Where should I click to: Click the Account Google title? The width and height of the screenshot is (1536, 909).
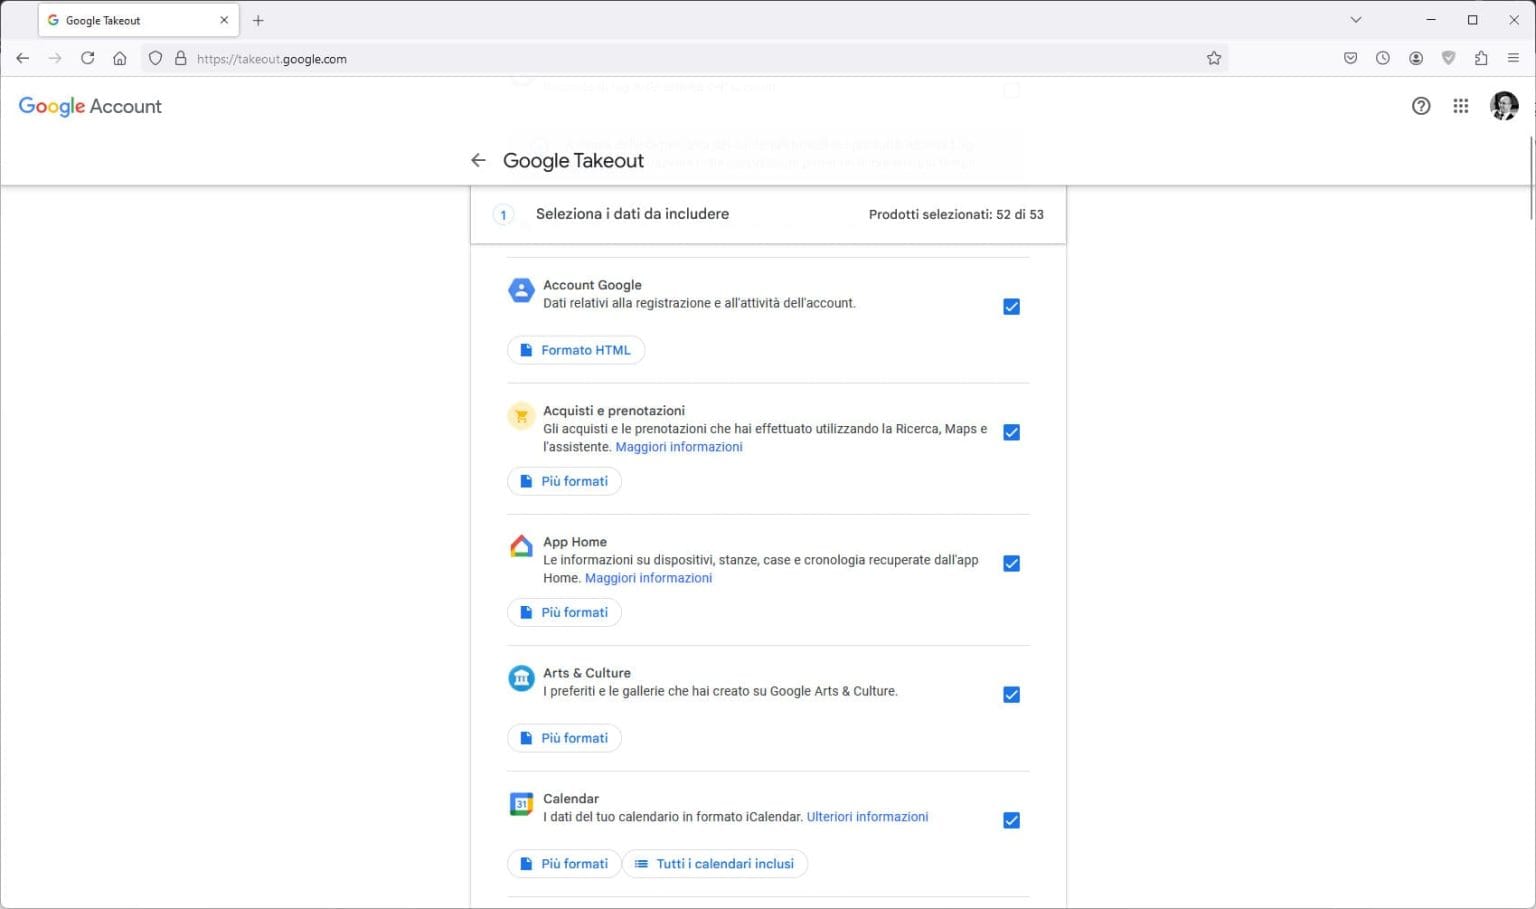[592, 285]
